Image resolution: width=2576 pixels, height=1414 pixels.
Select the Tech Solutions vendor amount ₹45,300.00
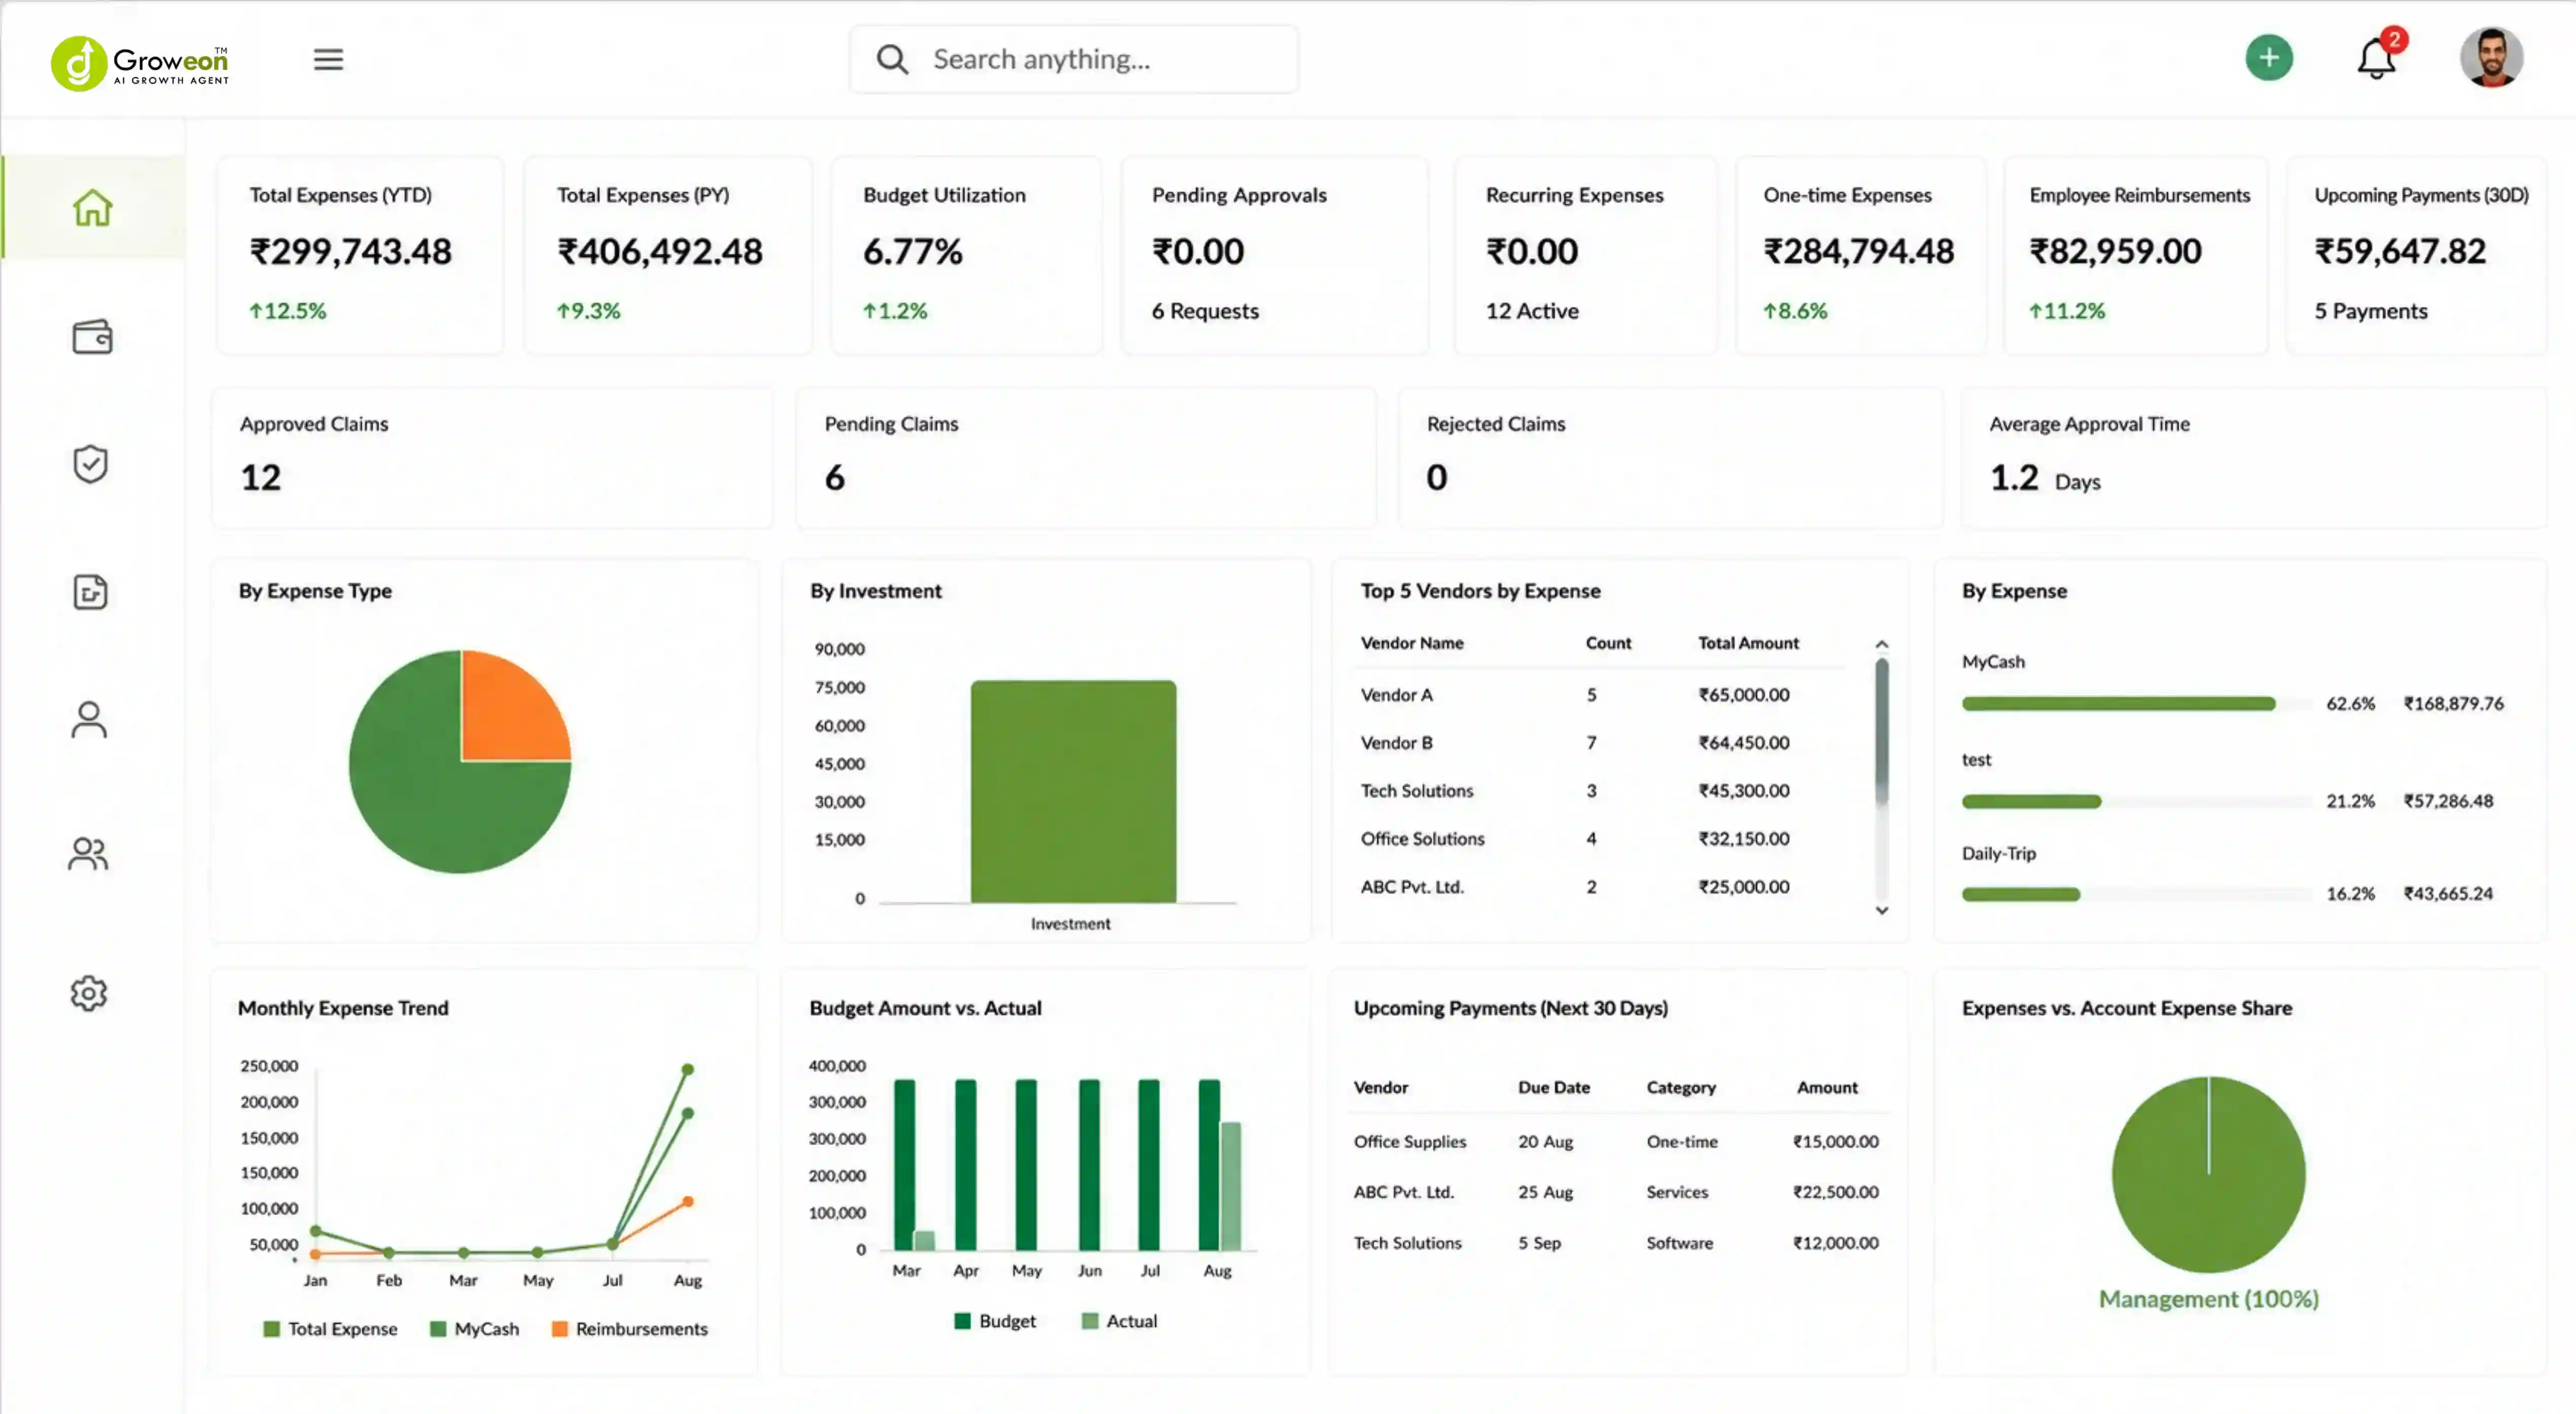click(x=1744, y=790)
